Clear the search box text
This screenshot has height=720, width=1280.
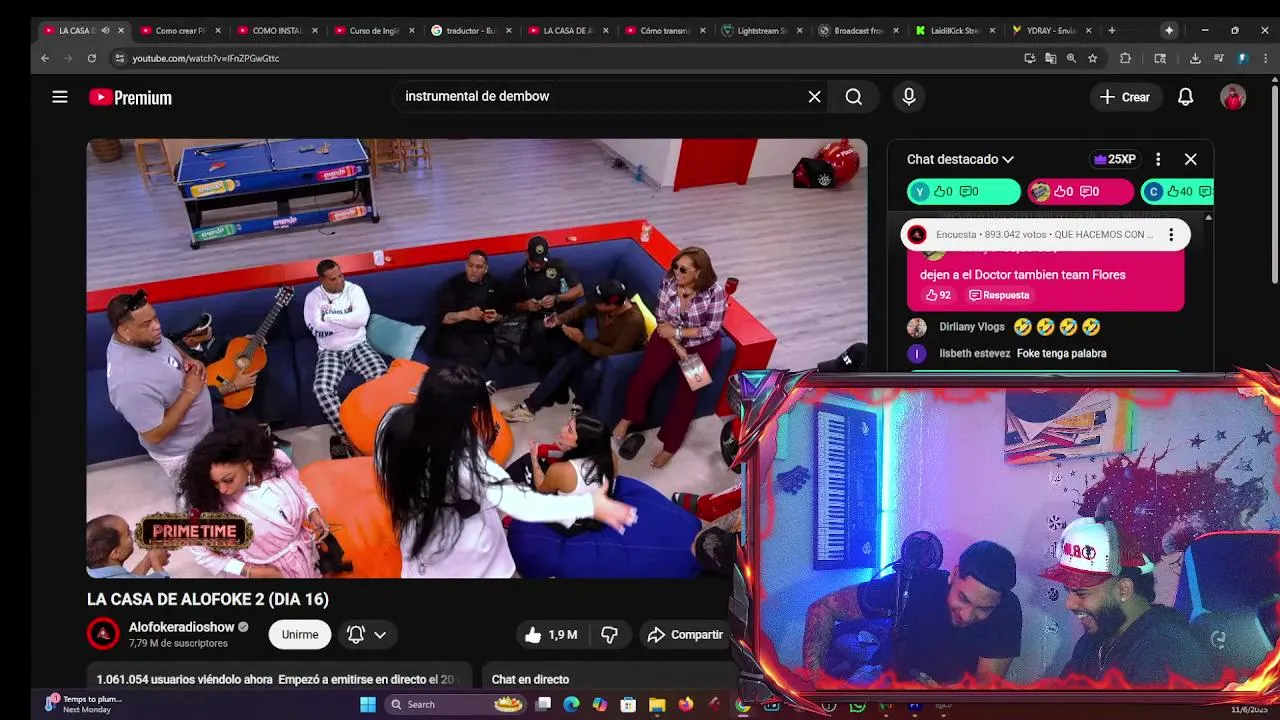[814, 97]
